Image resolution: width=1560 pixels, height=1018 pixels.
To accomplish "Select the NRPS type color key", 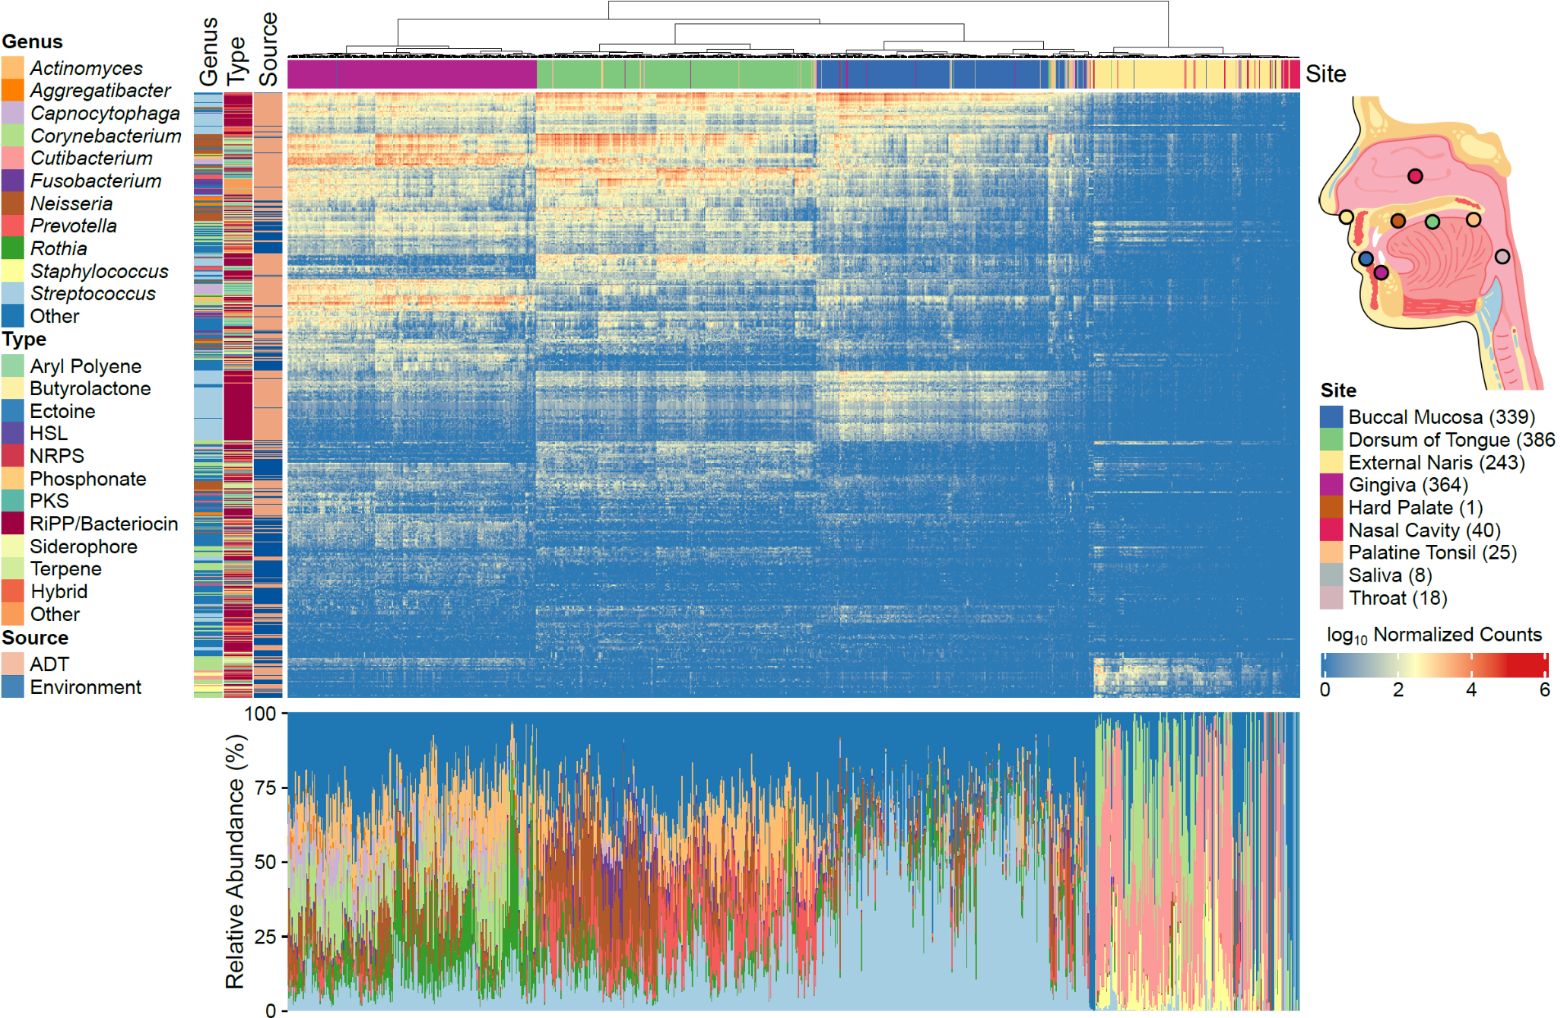I will [14, 455].
